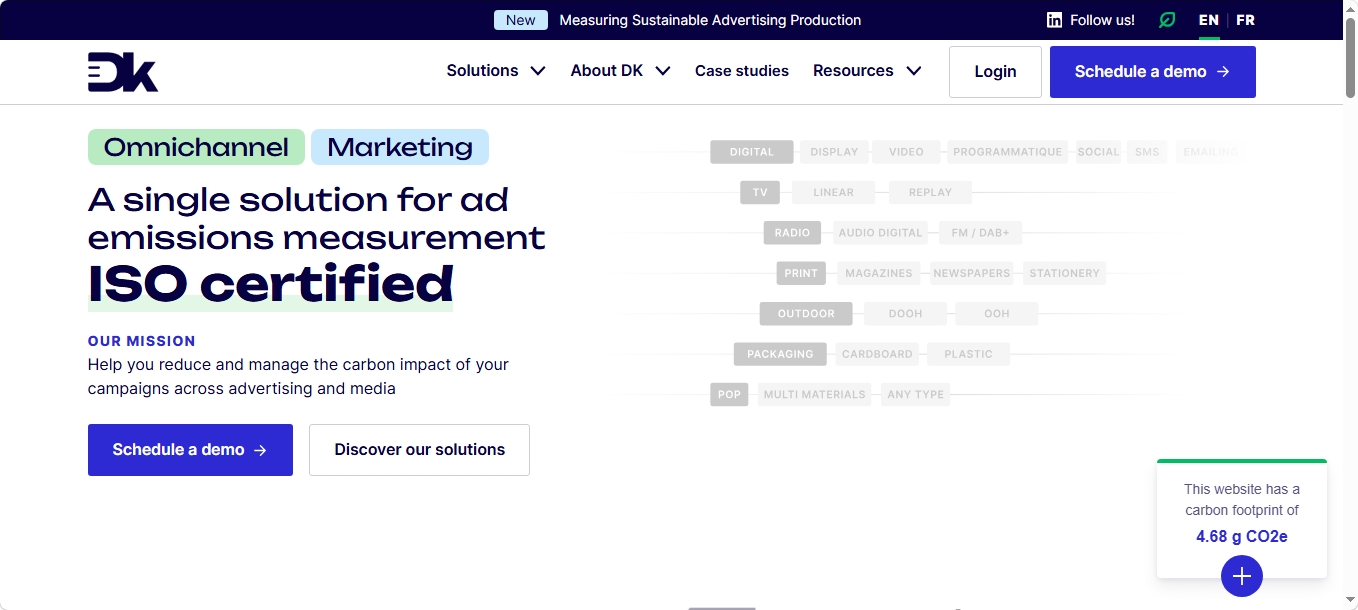Click the New badge in top banner
The height and width of the screenshot is (610, 1358).
point(521,20)
